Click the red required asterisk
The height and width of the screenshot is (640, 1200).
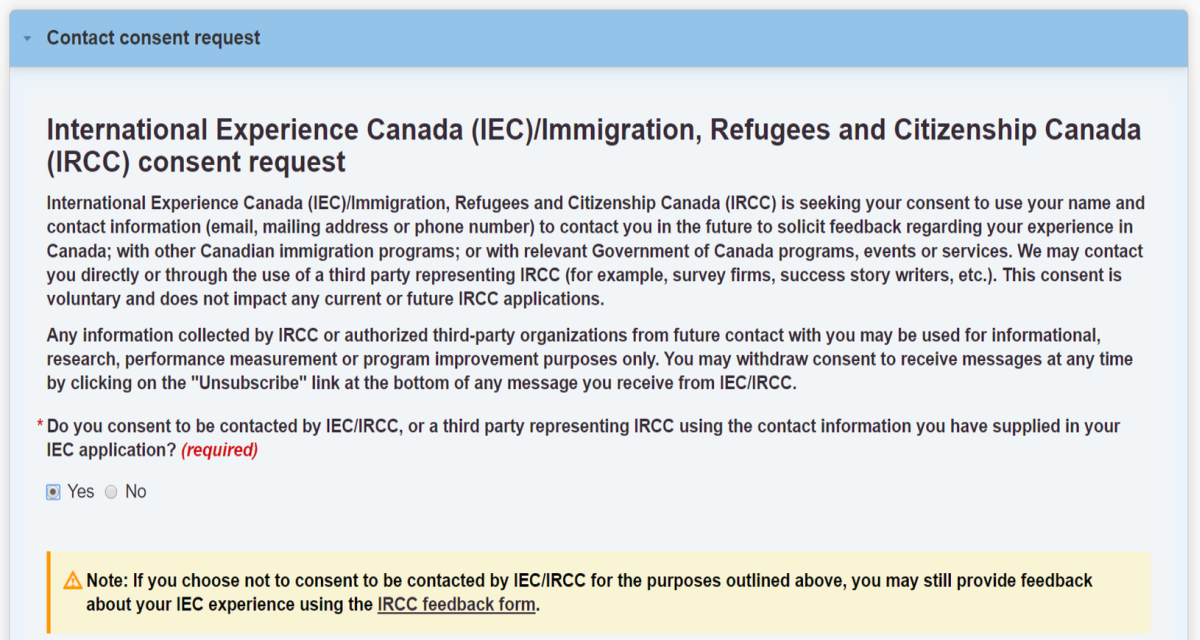(x=40, y=427)
